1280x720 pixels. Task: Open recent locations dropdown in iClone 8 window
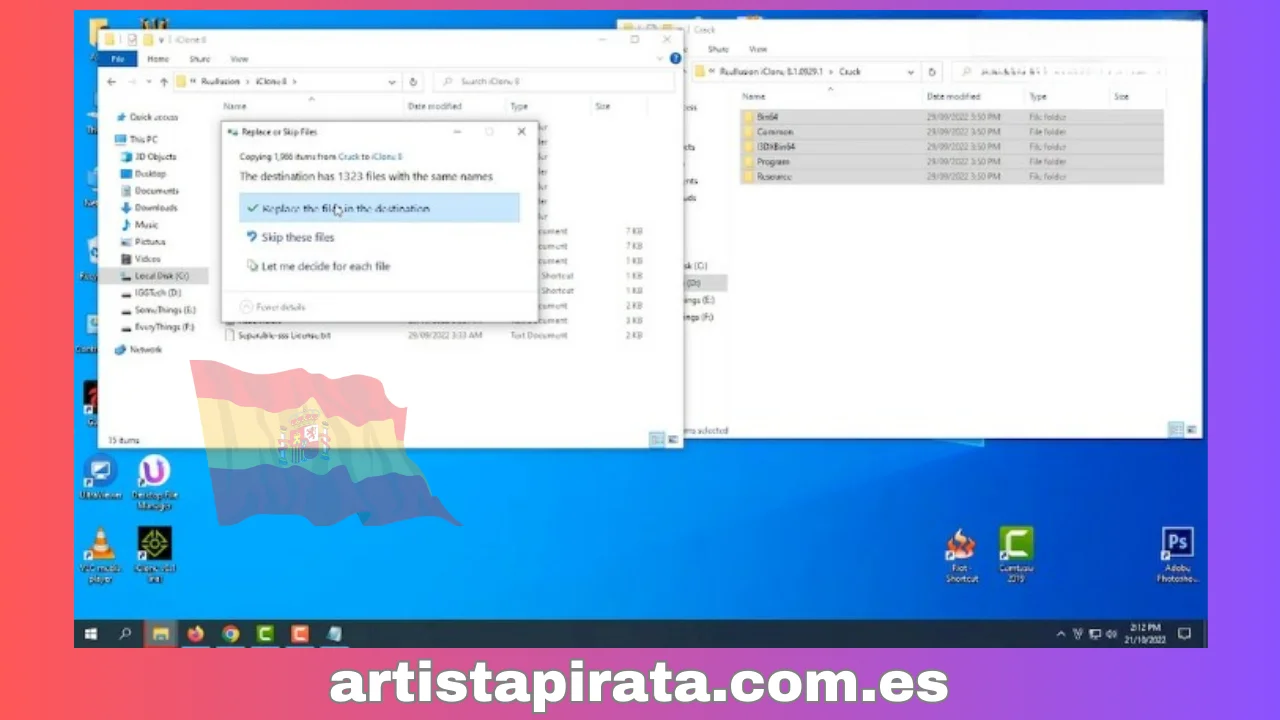pyautogui.click(x=148, y=82)
